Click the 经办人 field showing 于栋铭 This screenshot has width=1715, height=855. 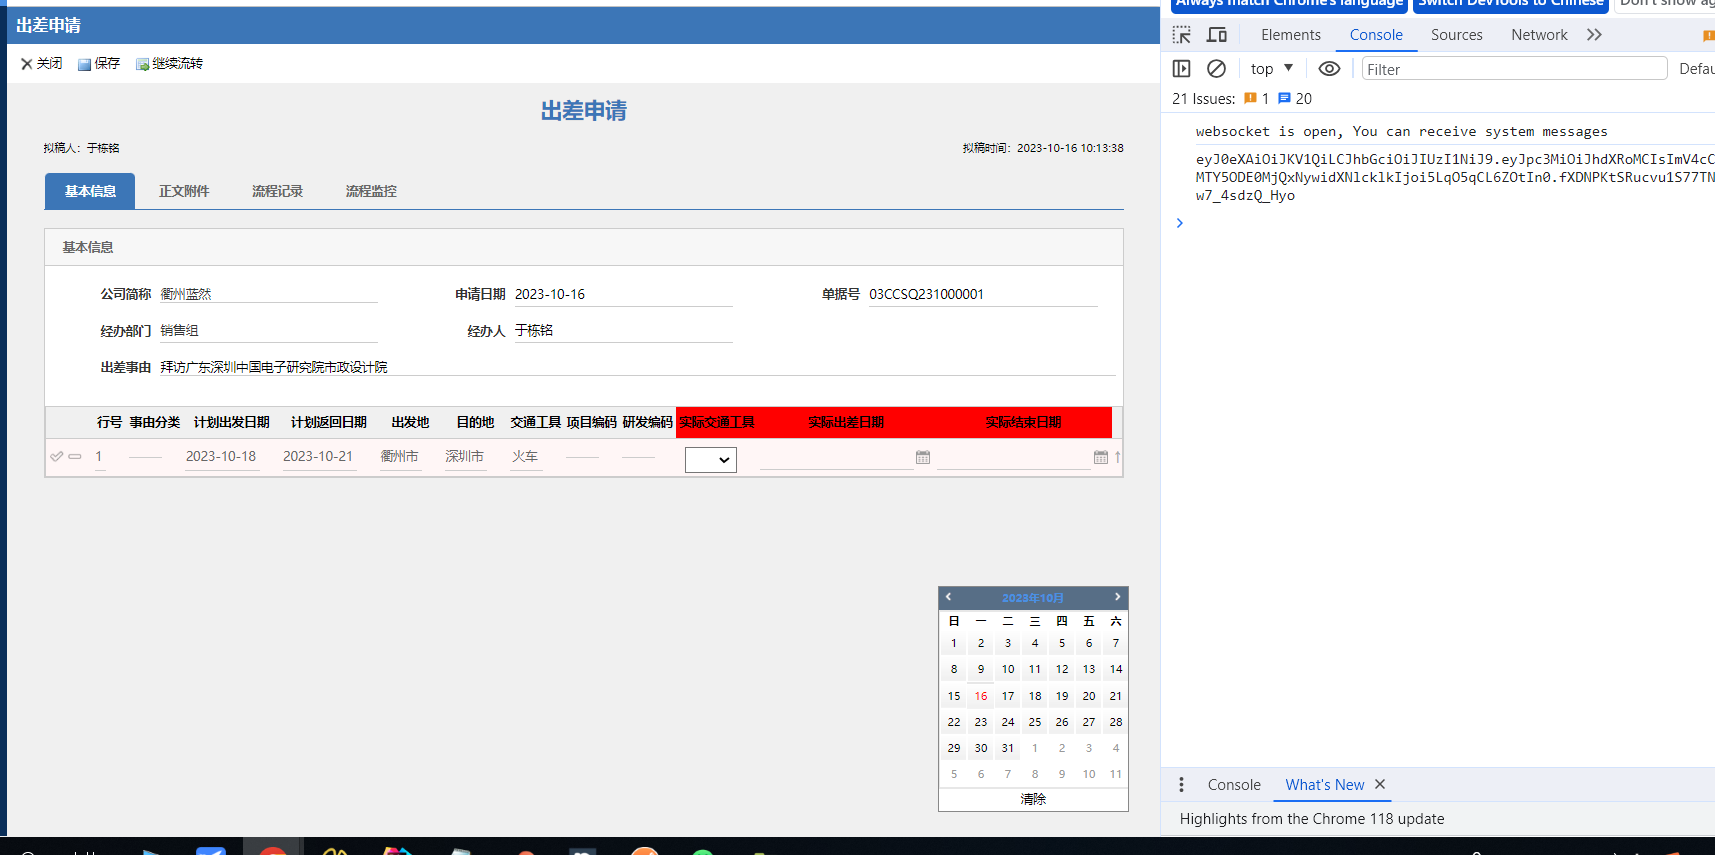point(623,331)
